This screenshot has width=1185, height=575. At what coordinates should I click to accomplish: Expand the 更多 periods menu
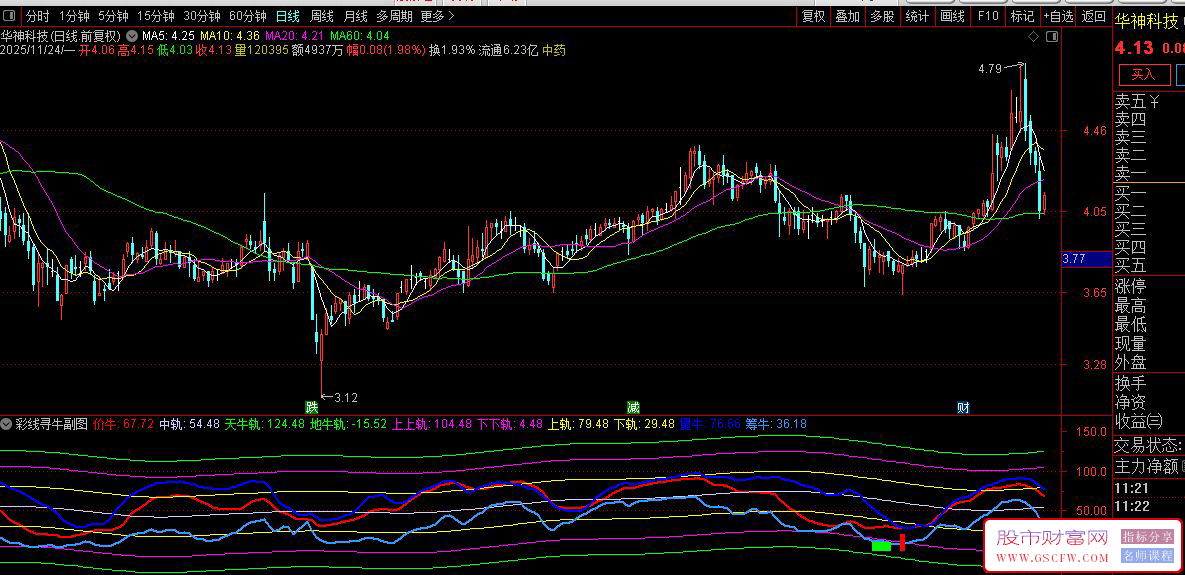tap(437, 16)
